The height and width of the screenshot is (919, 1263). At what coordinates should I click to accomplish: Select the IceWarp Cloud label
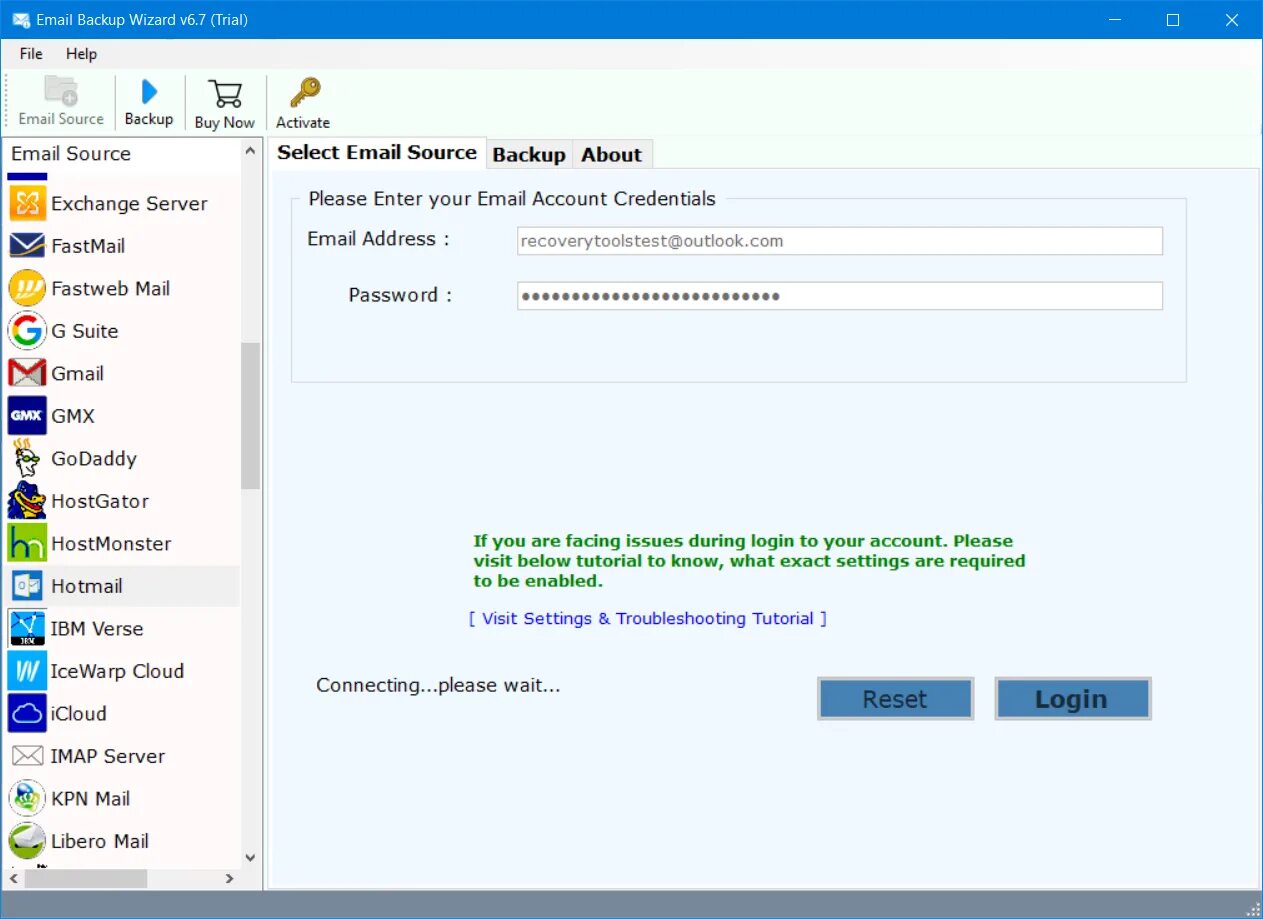pyautogui.click(x=118, y=671)
